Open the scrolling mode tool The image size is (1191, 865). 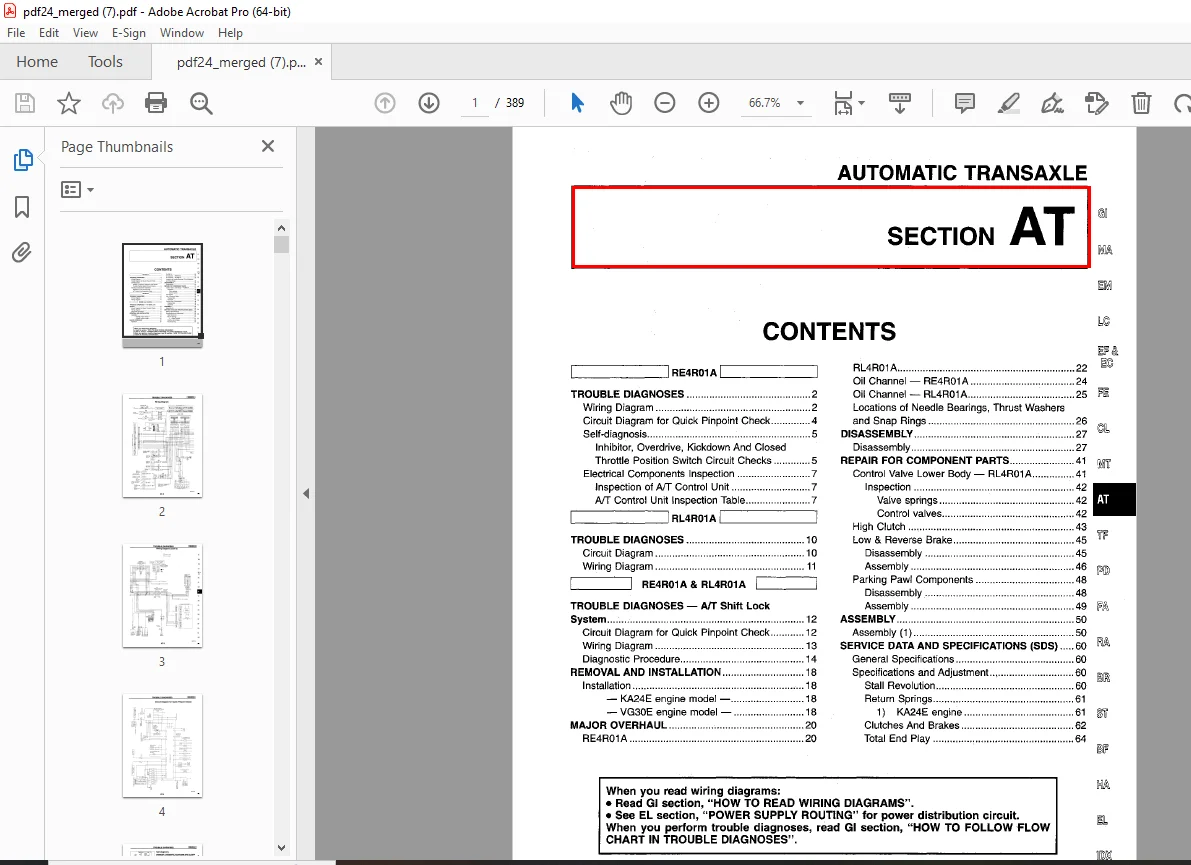(900, 103)
